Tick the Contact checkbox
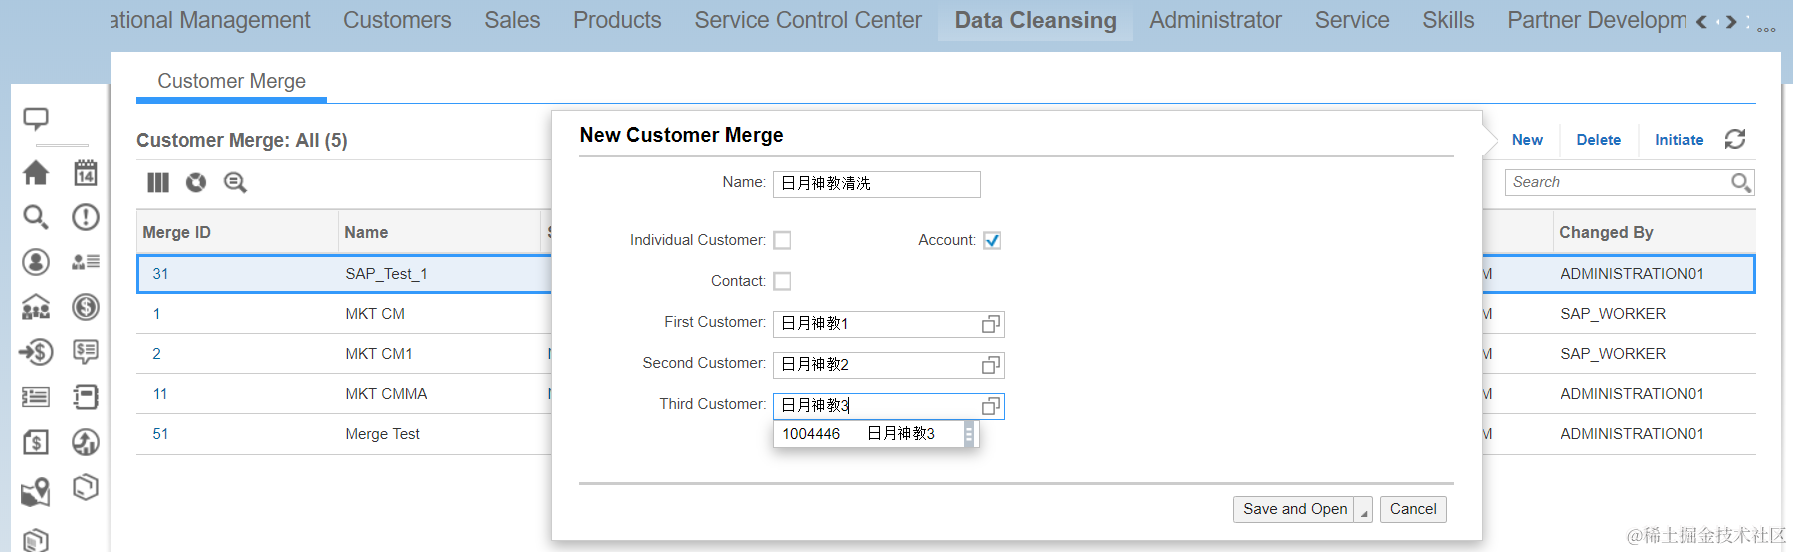Screen dimensions: 1793x552 pos(782,281)
